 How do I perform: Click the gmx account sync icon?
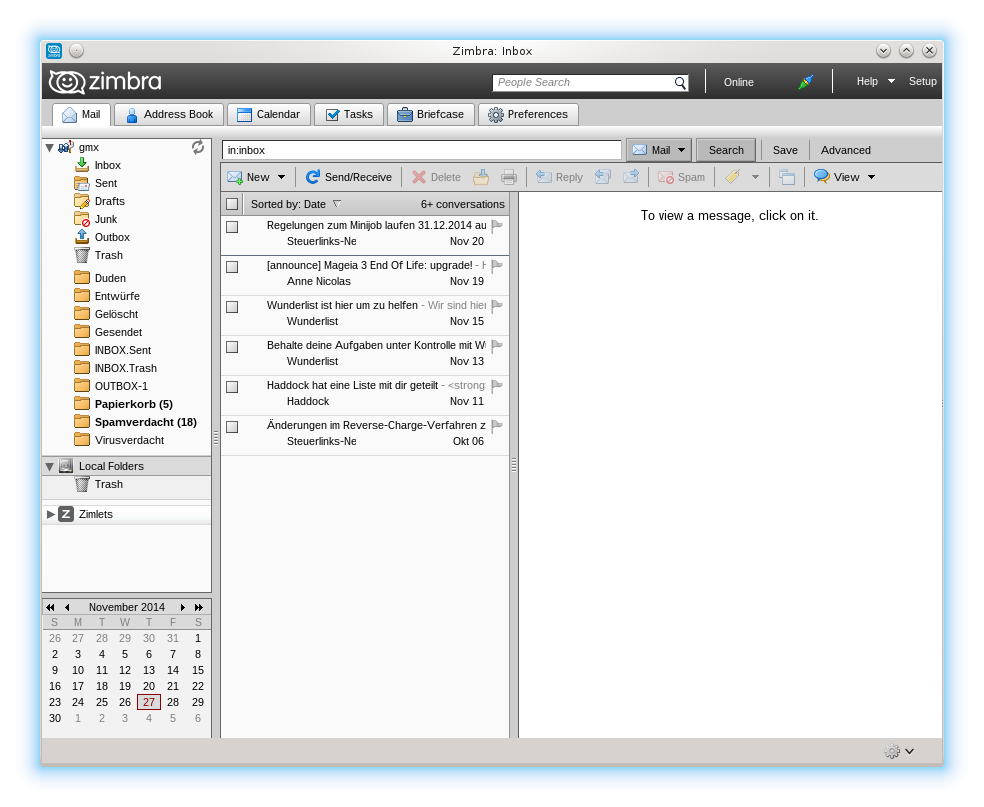[198, 147]
